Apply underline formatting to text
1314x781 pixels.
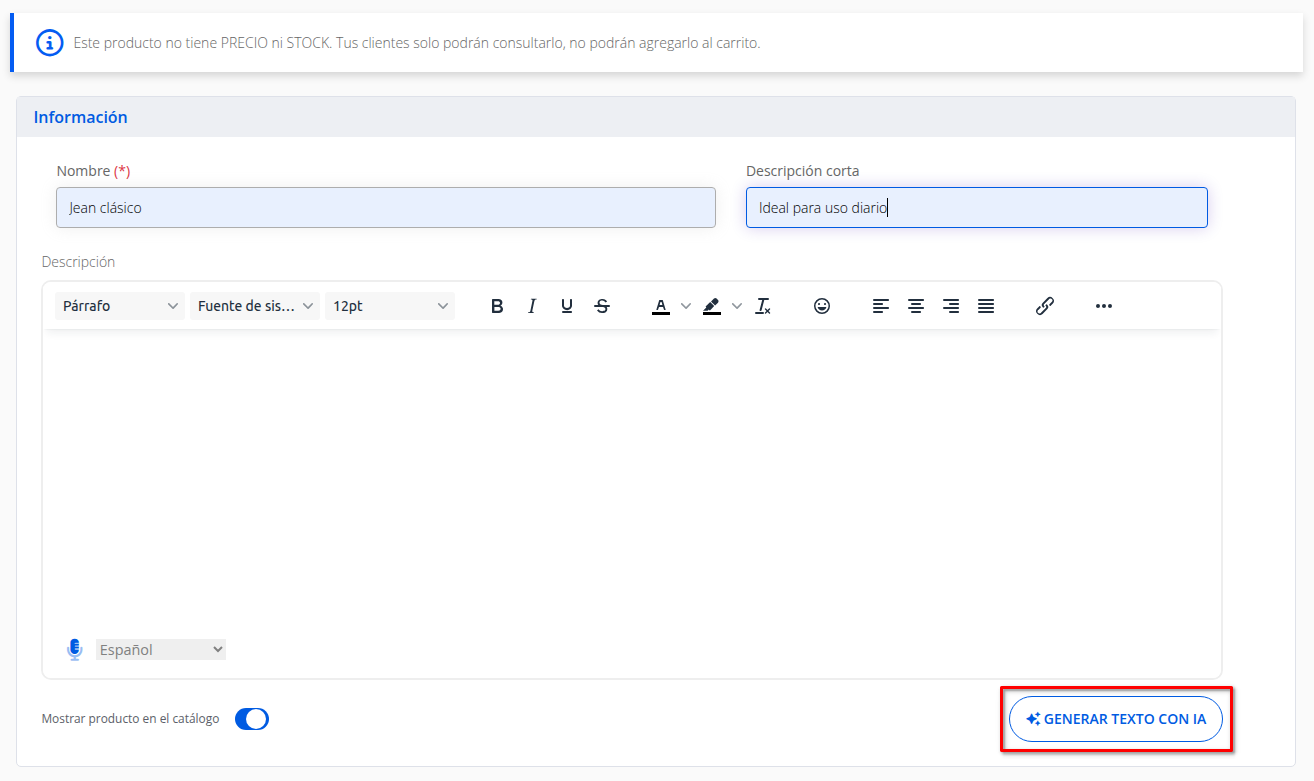point(567,306)
